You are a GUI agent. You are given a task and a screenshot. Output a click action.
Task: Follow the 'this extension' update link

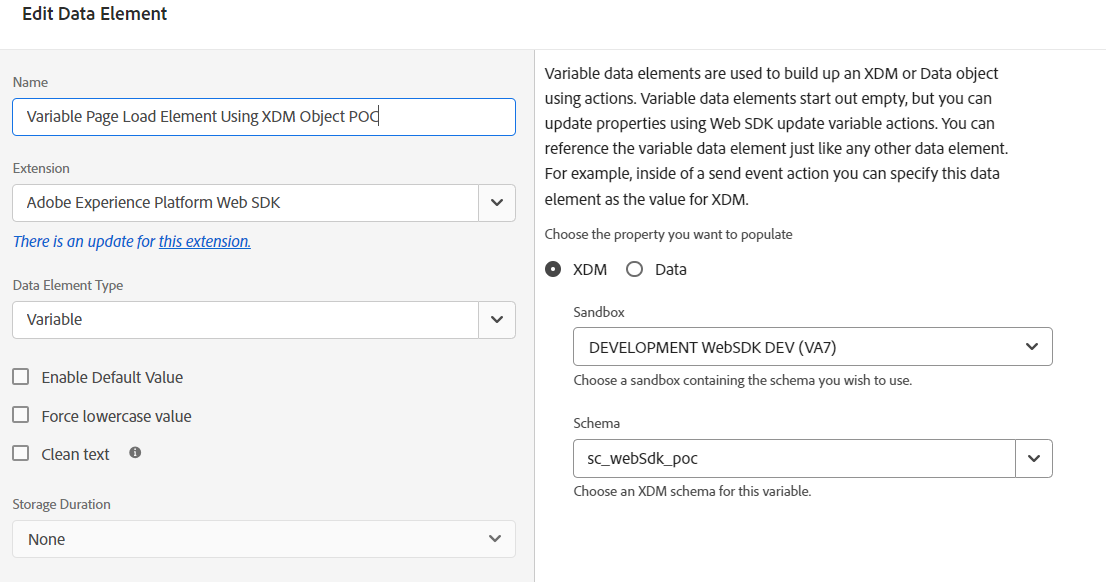204,241
